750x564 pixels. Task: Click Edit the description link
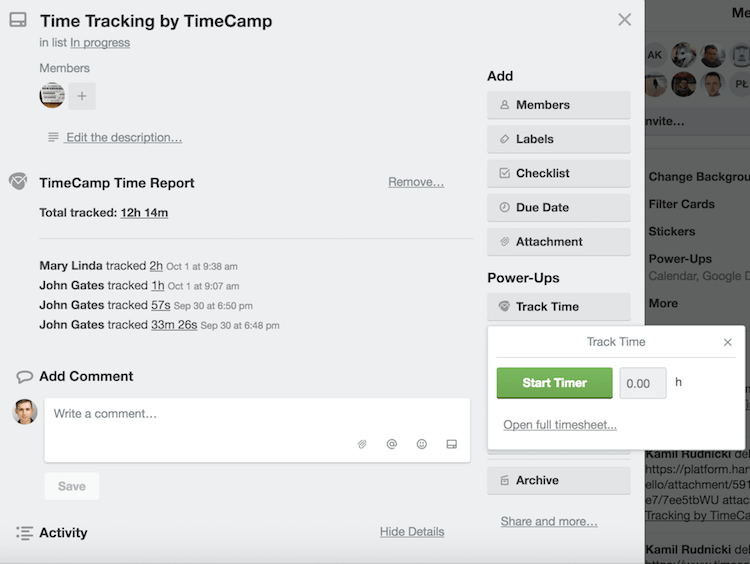[124, 137]
